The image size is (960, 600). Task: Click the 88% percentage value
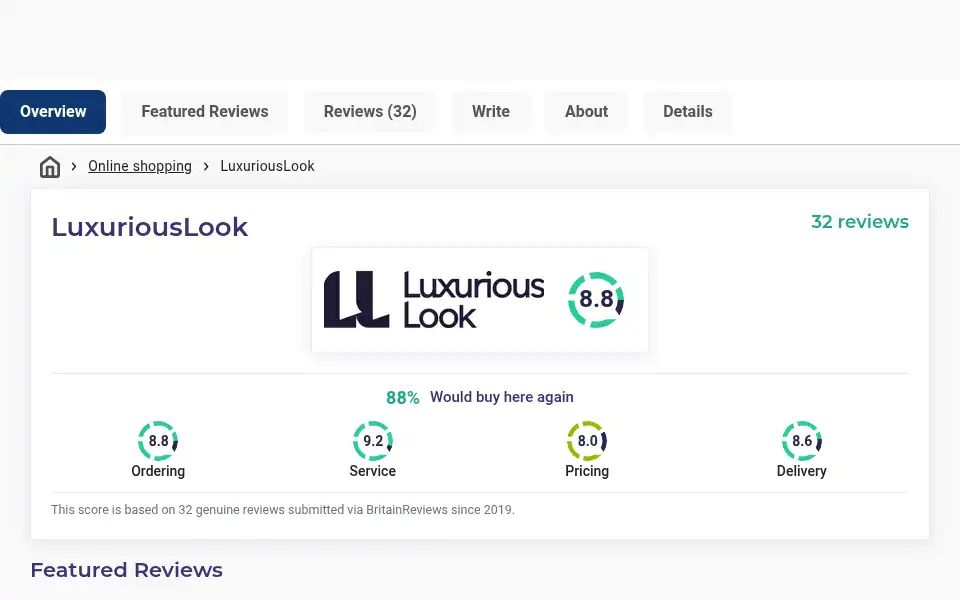click(403, 398)
